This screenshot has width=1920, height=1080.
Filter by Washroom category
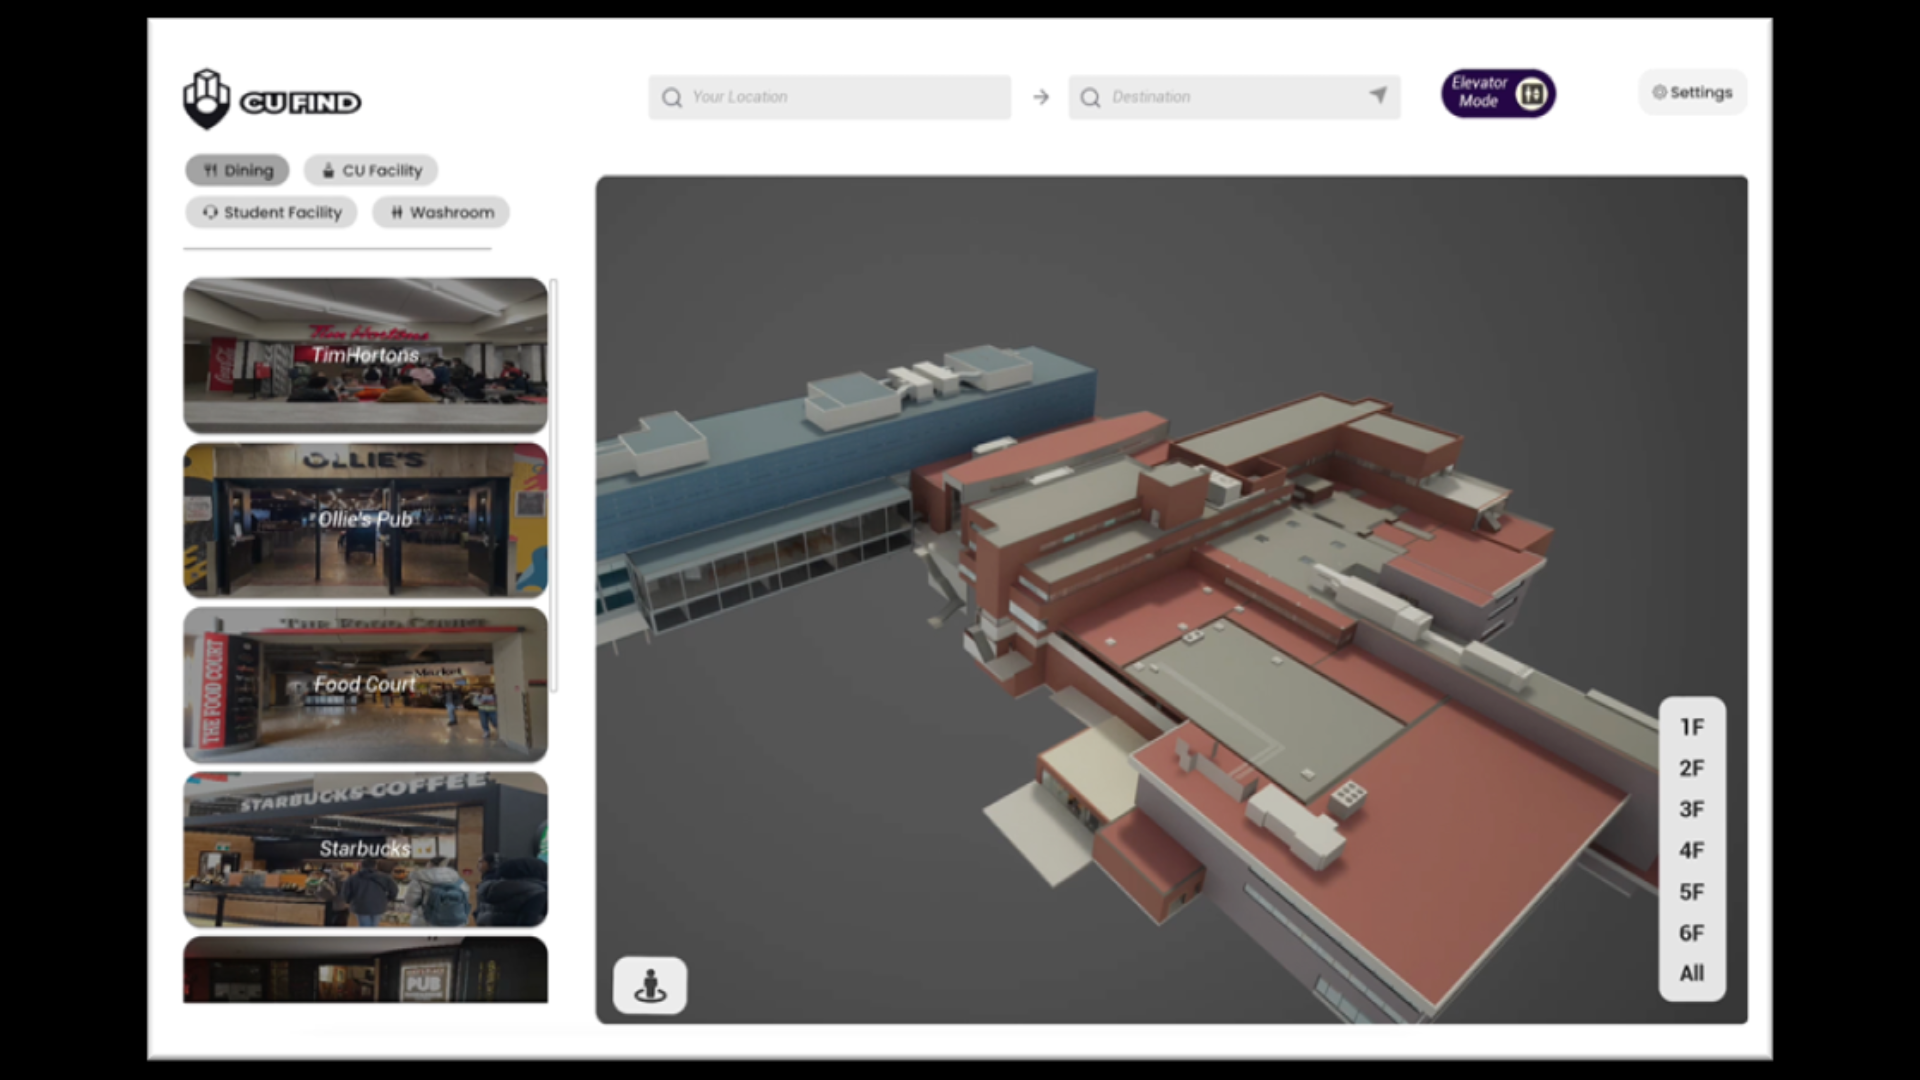[x=441, y=212]
